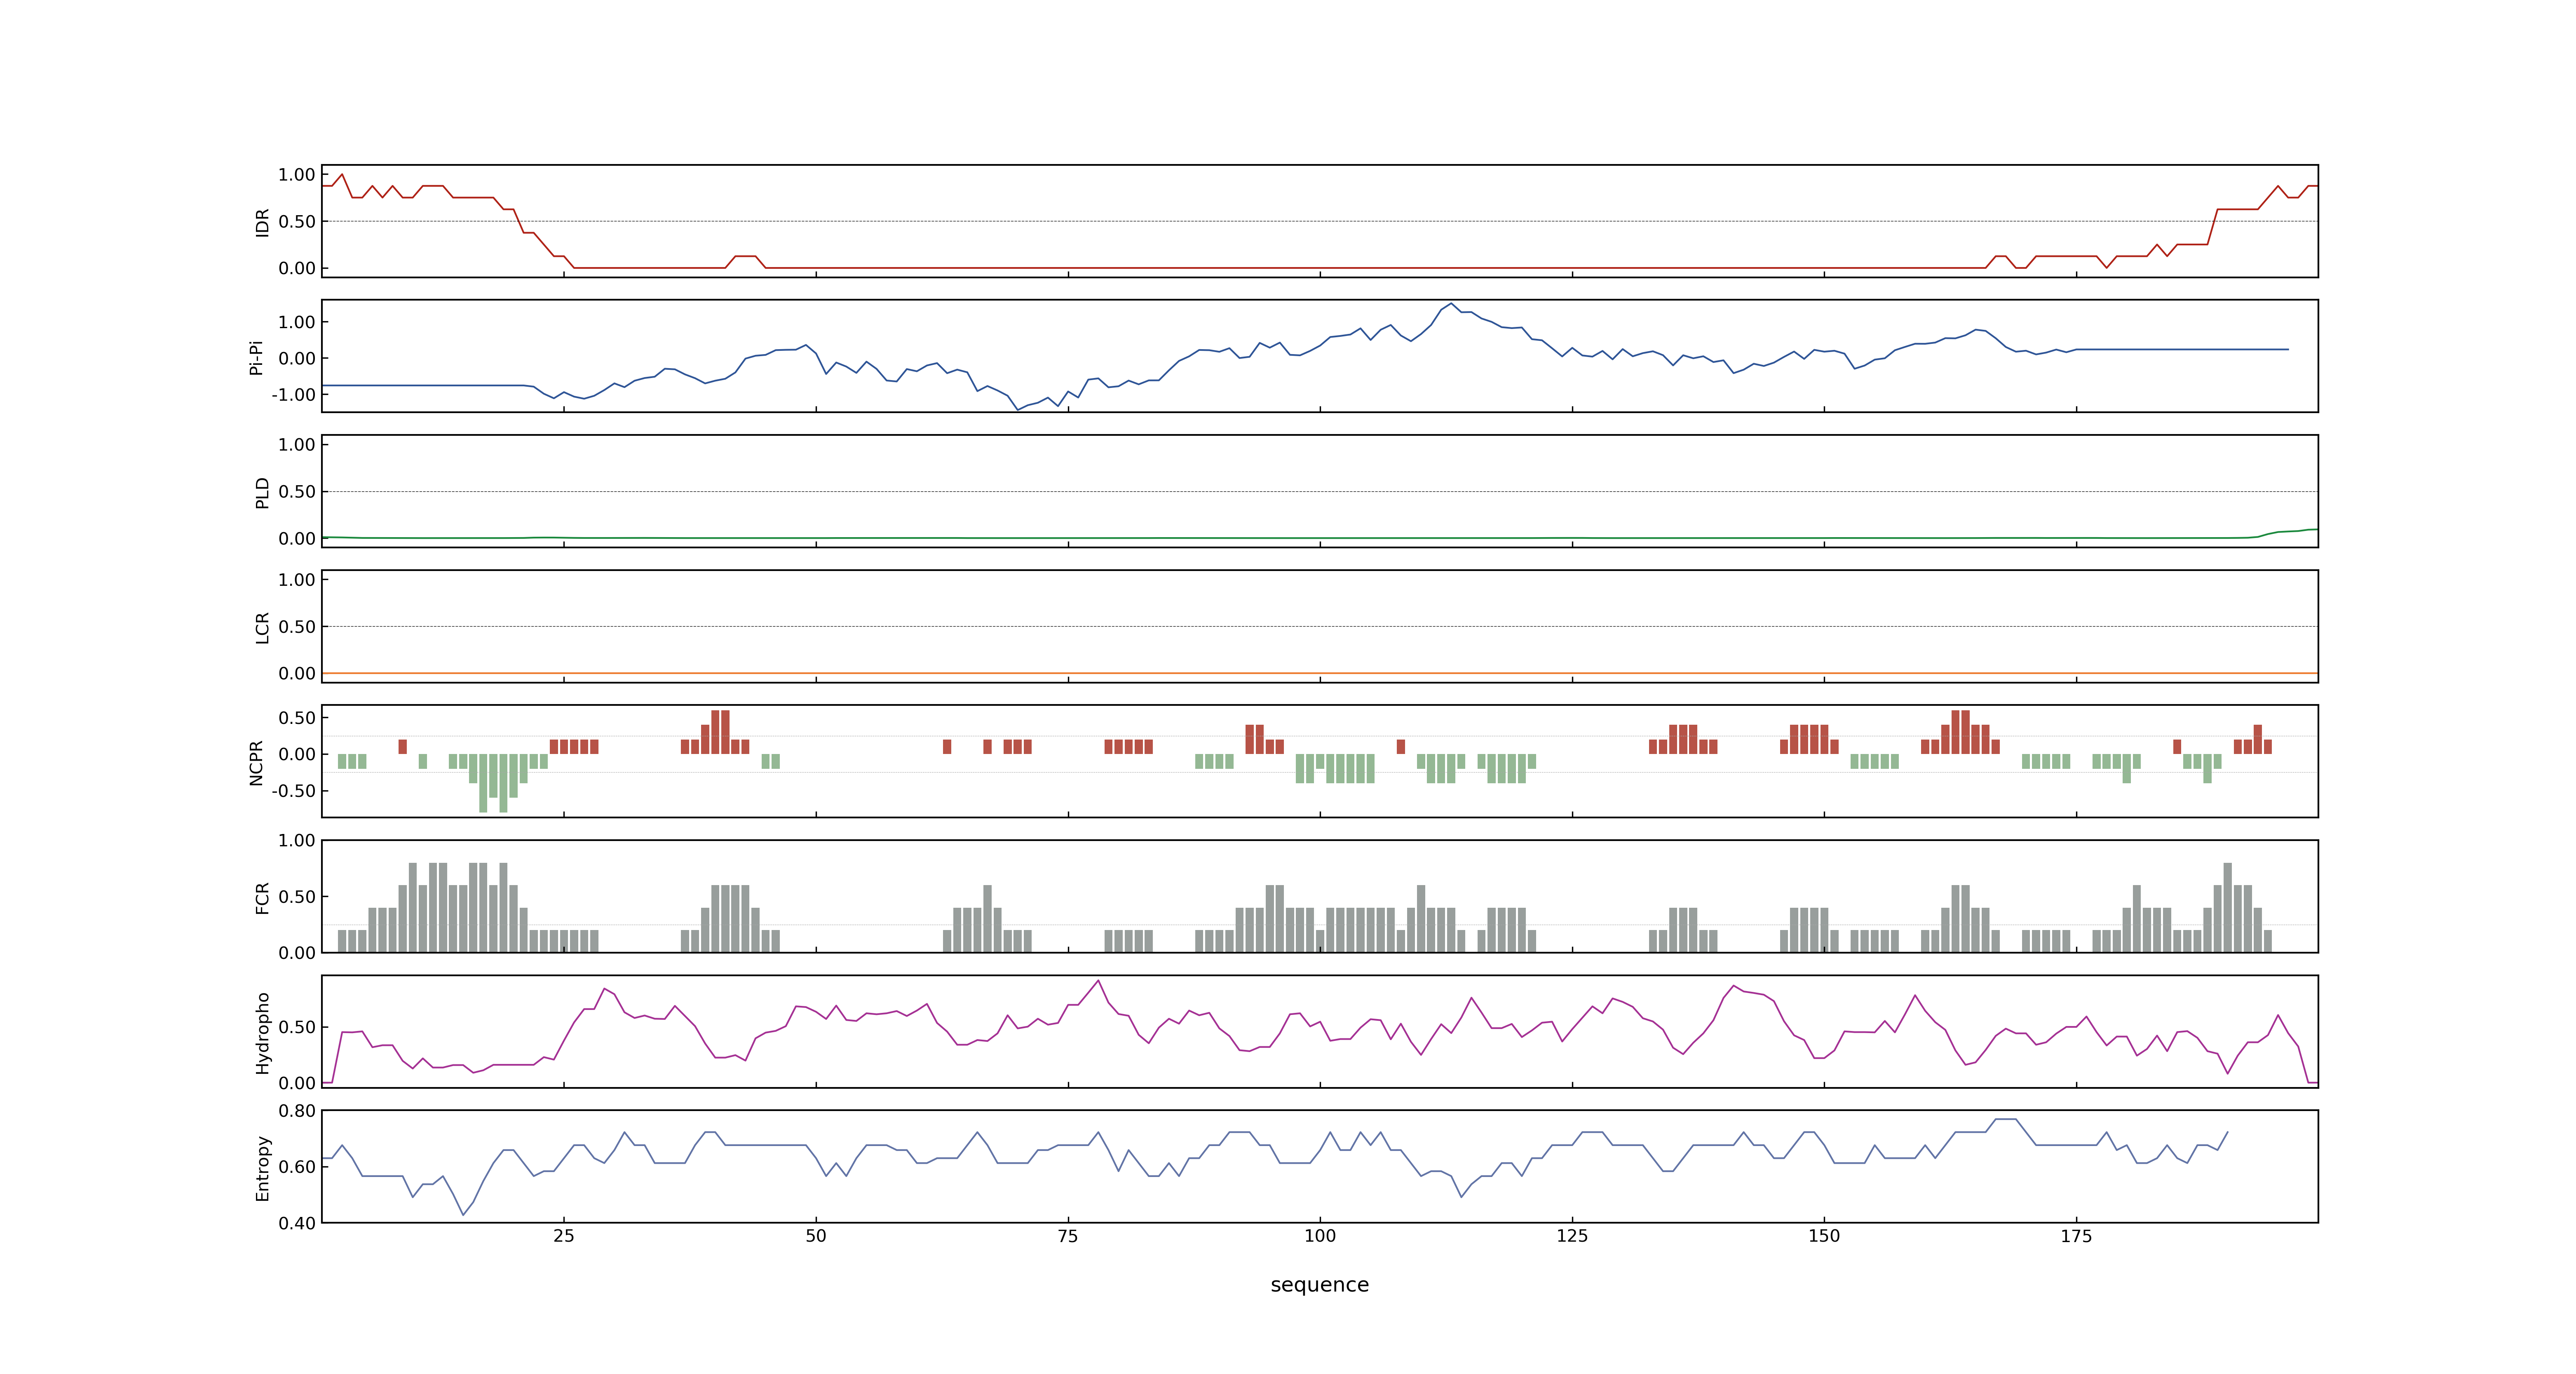The width and height of the screenshot is (2576, 1374).
Task: Click the "0.50" tick of the LCR panel
Action: click(x=297, y=627)
